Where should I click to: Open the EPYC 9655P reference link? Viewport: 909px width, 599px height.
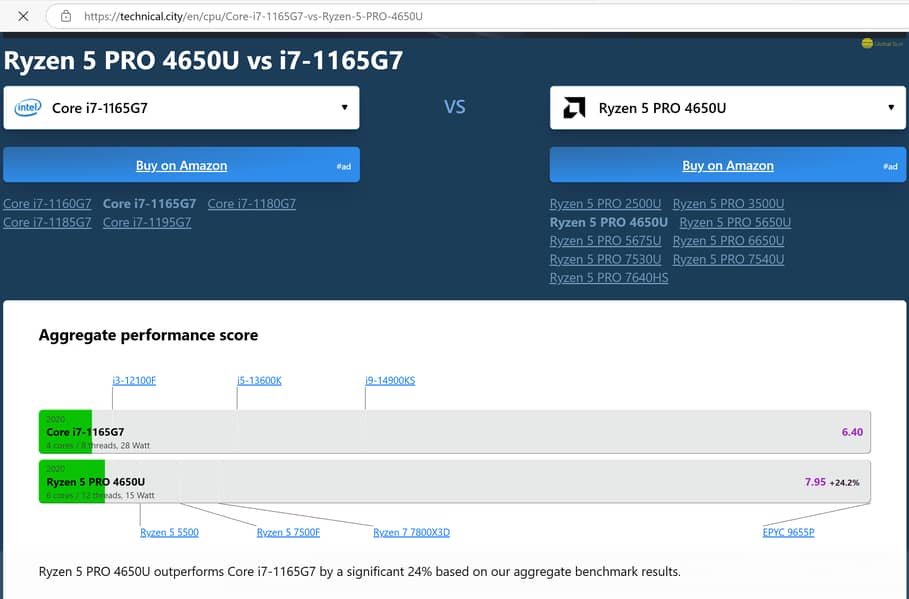tap(788, 533)
